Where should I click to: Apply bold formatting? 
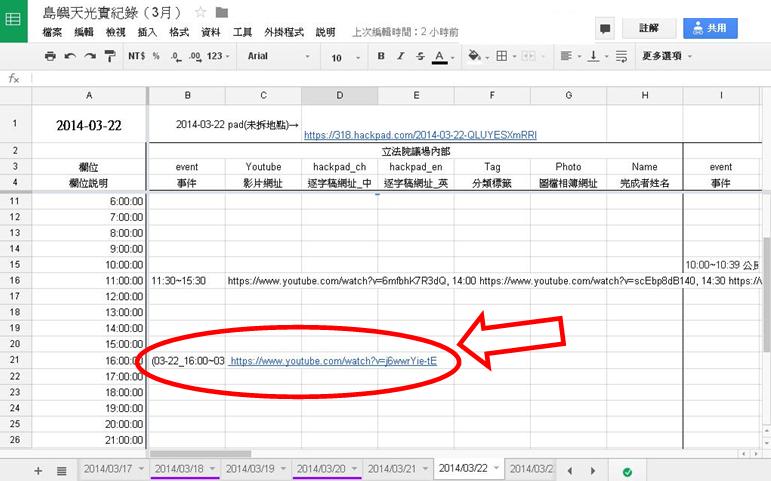(381, 57)
